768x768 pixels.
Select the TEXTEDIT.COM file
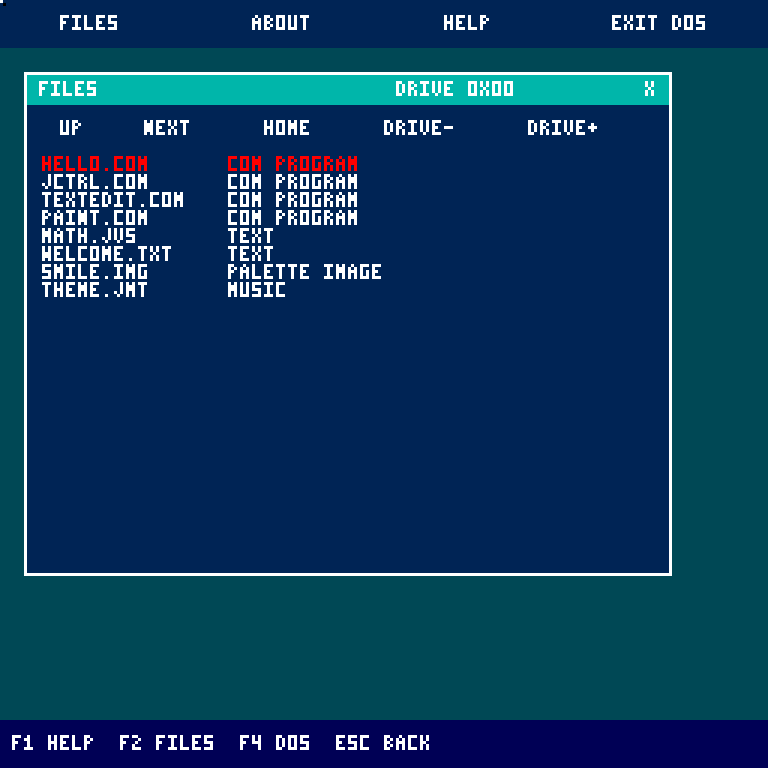pyautogui.click(x=113, y=200)
